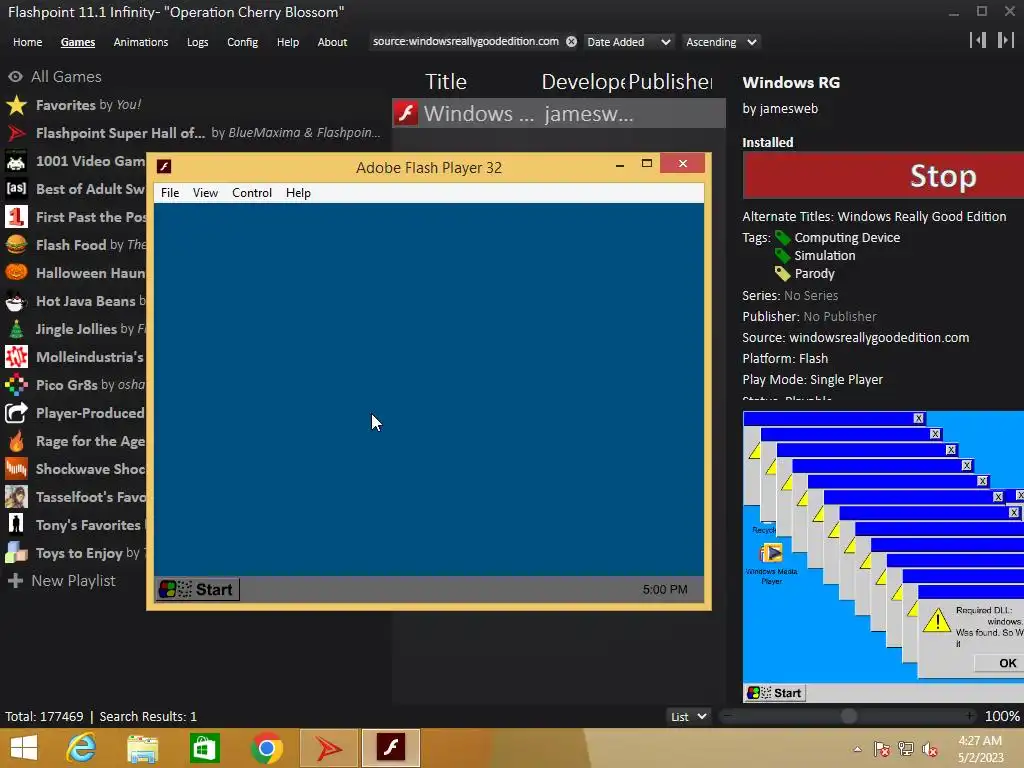The image size is (1024, 768).
Task: Open the List layout dropdown
Action: 688,716
